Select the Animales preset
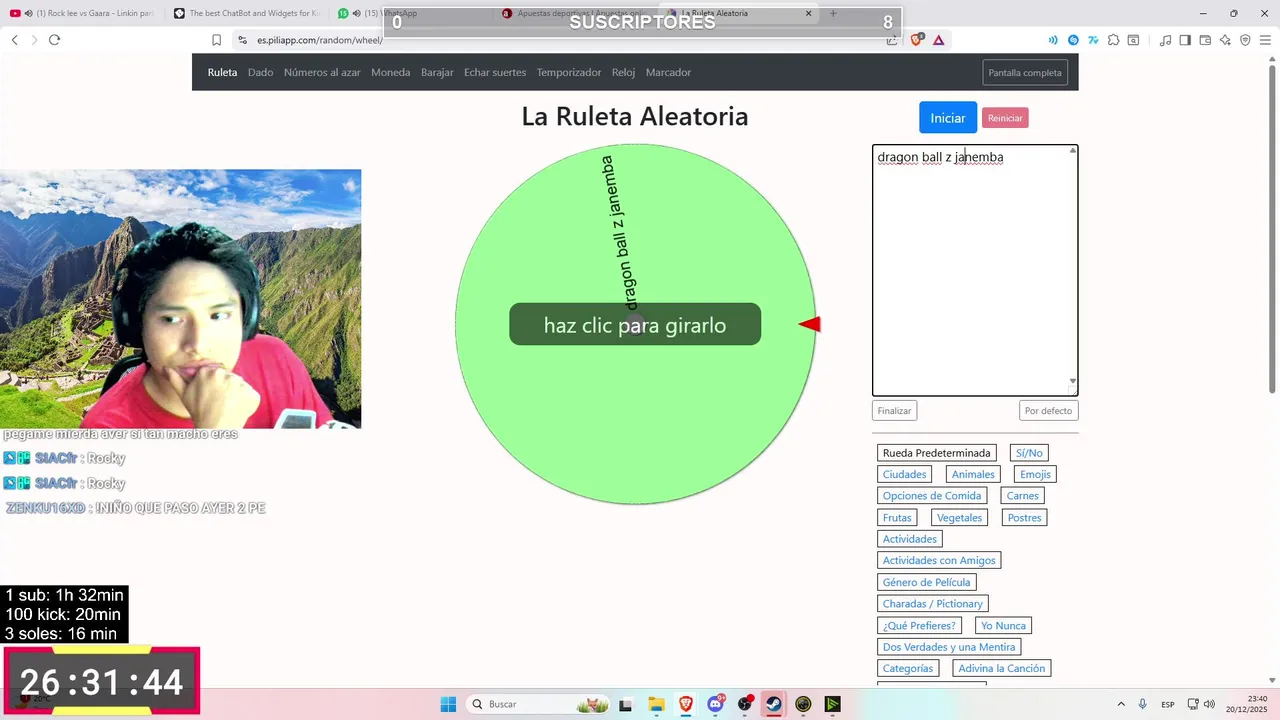Image resolution: width=1280 pixels, height=720 pixels. point(973,474)
